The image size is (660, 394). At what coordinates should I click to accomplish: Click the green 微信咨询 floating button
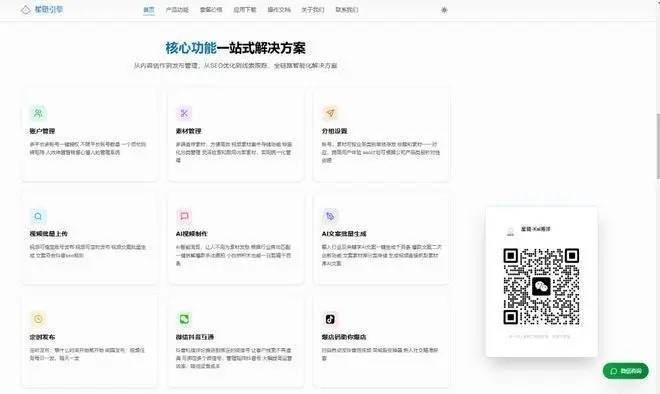[625, 371]
